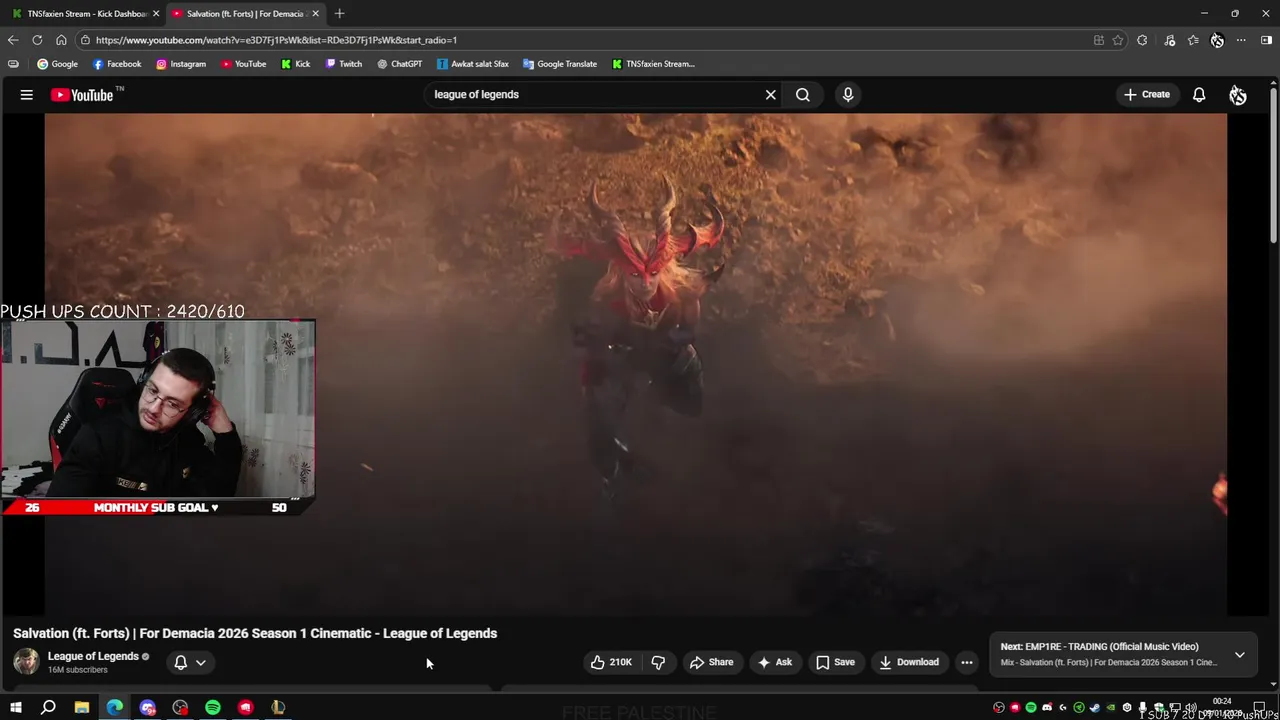Open TNSfaxien Stream bookmark
This screenshot has width=1280, height=720.
point(653,64)
